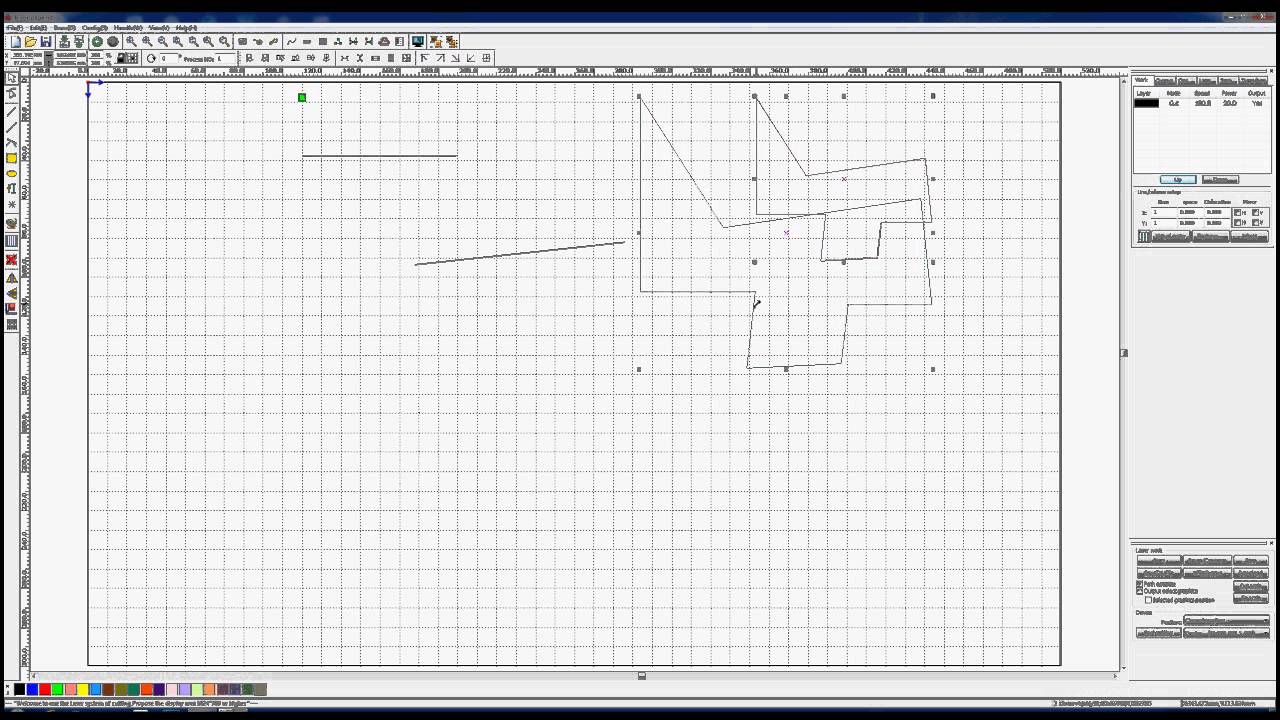Click the rotation angle input field
Screen dimensions: 1280x720
169,58
